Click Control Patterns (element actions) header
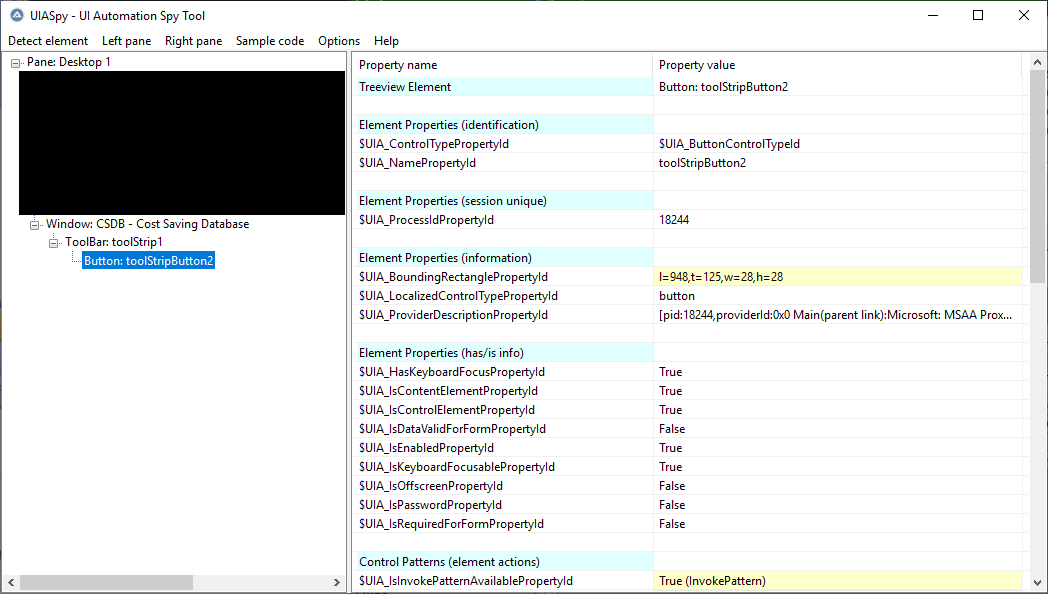The image size is (1048, 594). (x=688, y=562)
